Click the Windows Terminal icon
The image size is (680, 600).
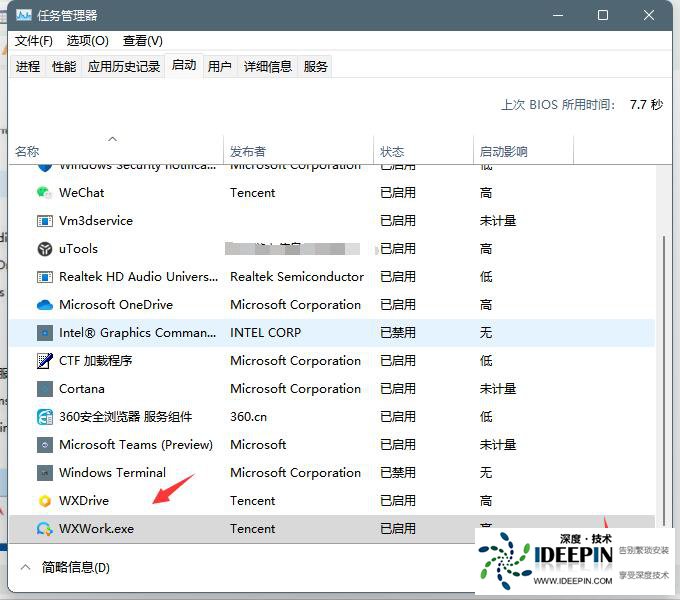44,473
